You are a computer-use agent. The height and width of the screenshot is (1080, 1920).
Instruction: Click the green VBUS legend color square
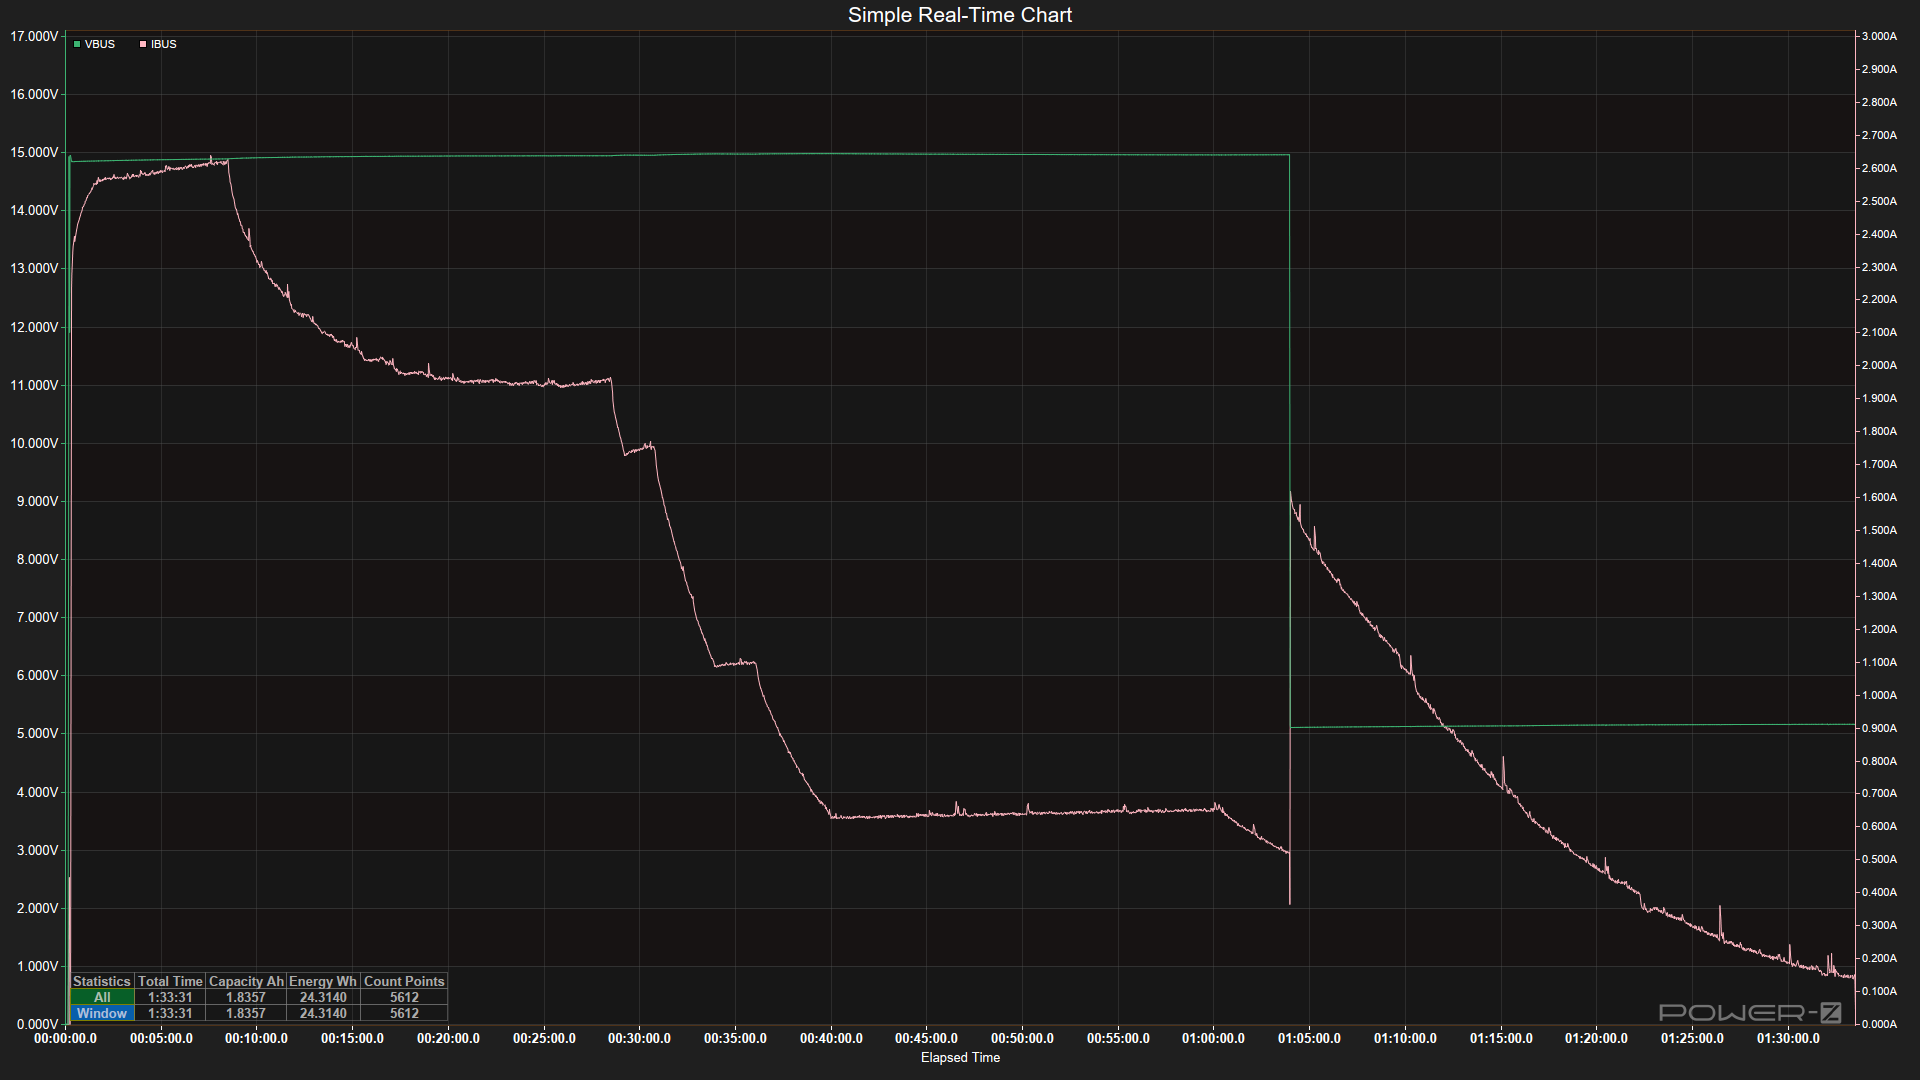coord(77,44)
